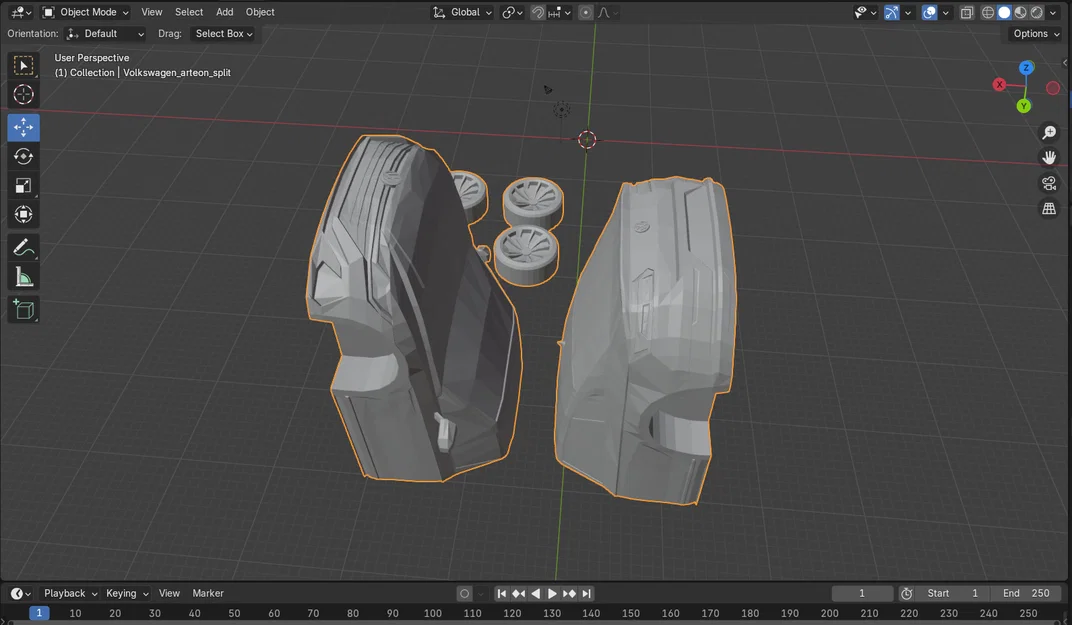Activate the Annotate tool
Image resolution: width=1072 pixels, height=625 pixels.
(23, 247)
